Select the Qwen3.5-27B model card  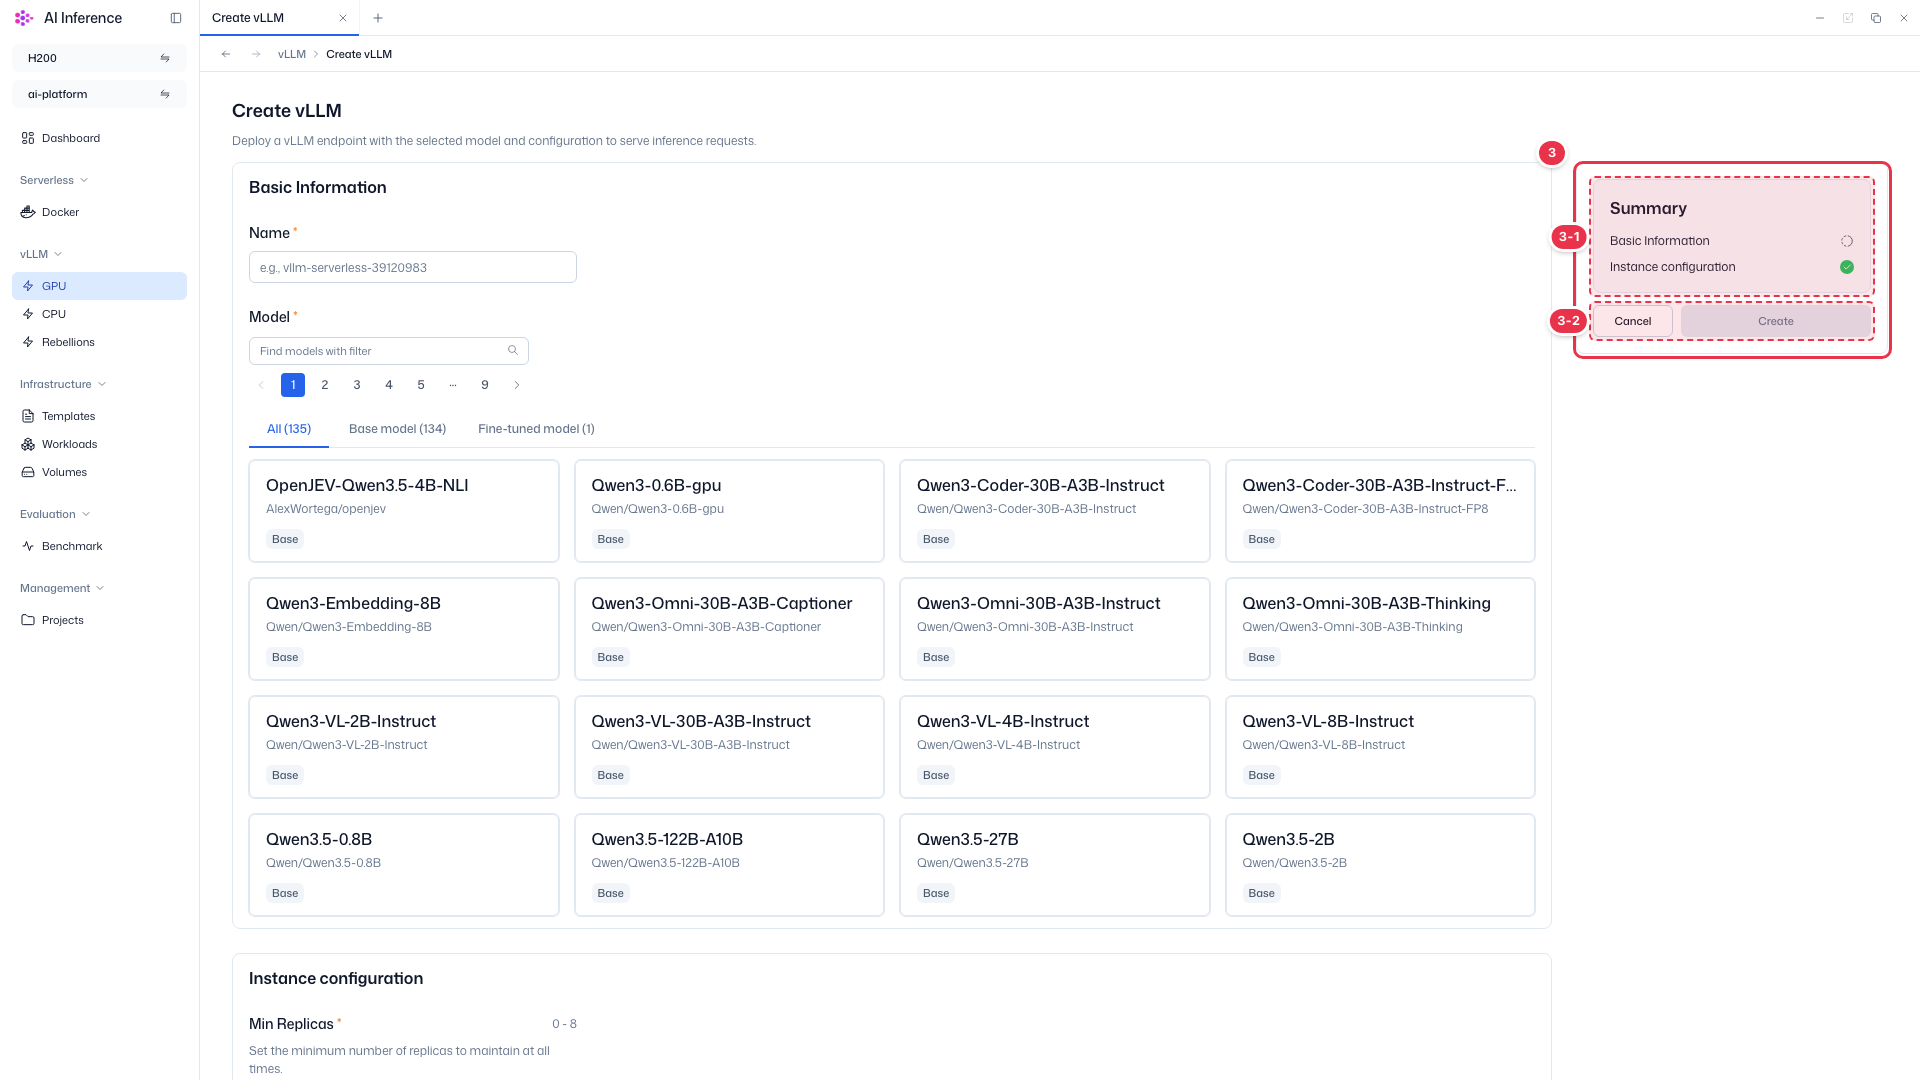click(x=1055, y=865)
